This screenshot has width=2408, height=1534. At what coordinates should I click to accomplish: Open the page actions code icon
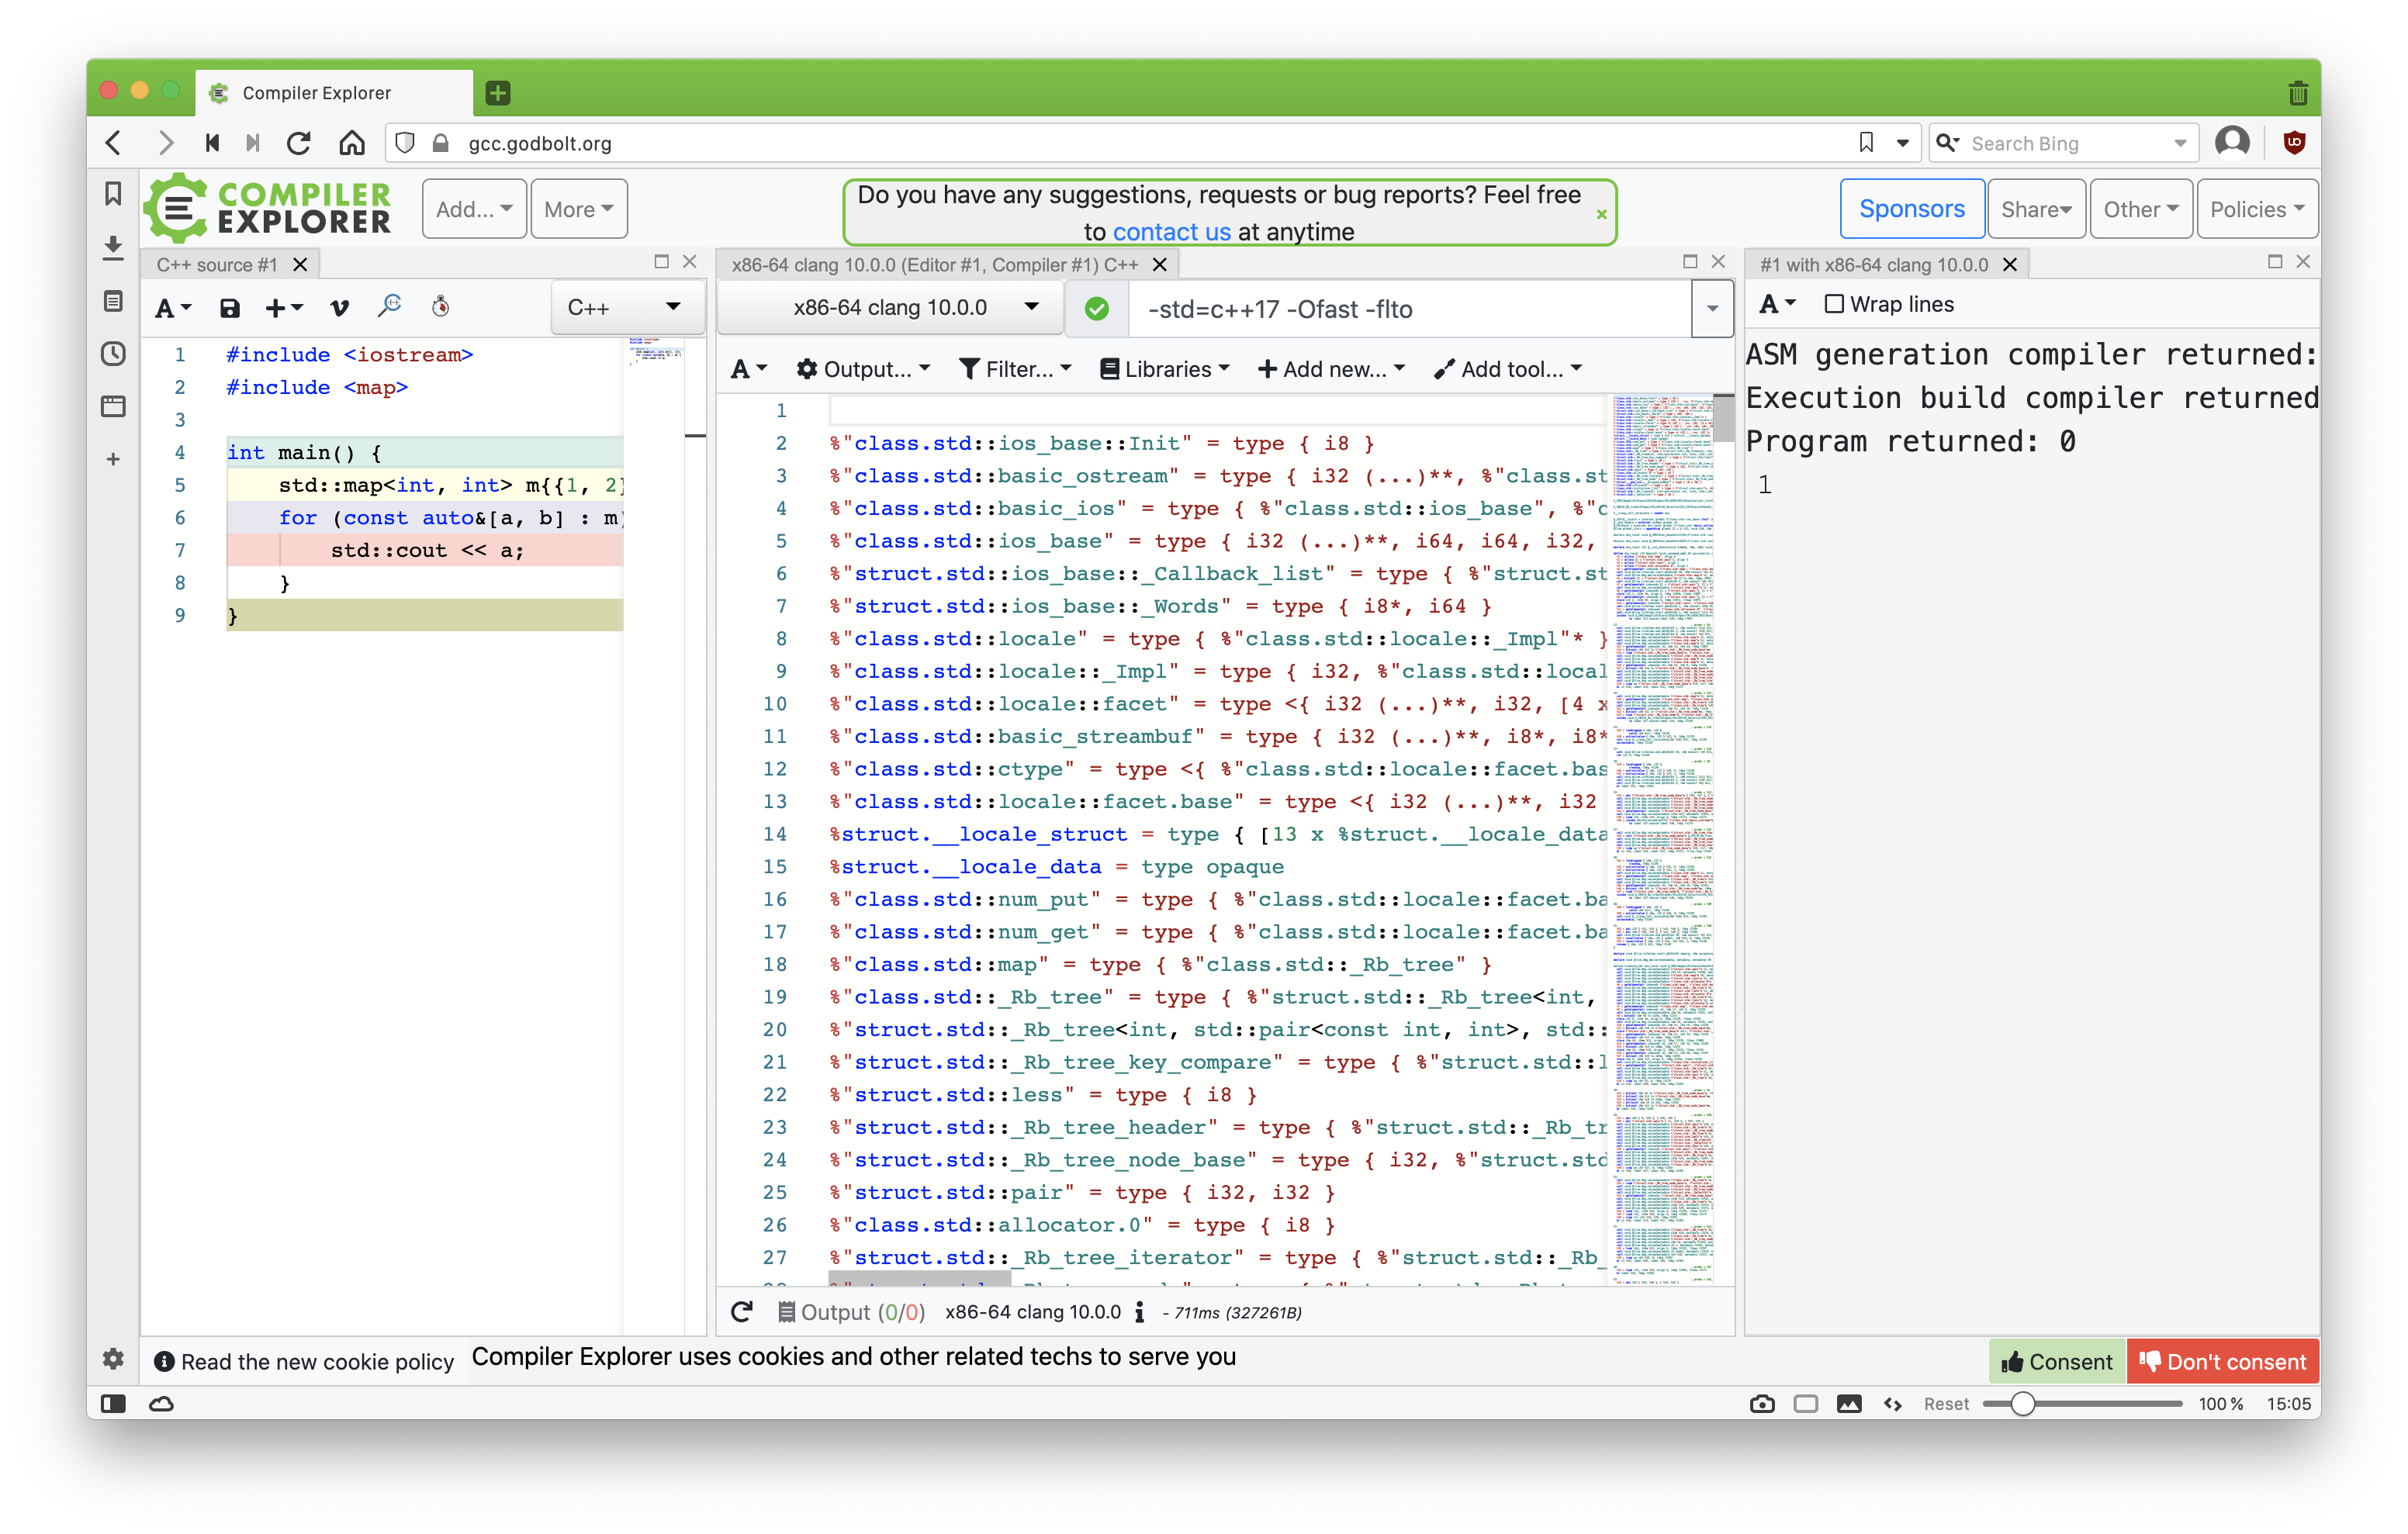[x=1892, y=1404]
